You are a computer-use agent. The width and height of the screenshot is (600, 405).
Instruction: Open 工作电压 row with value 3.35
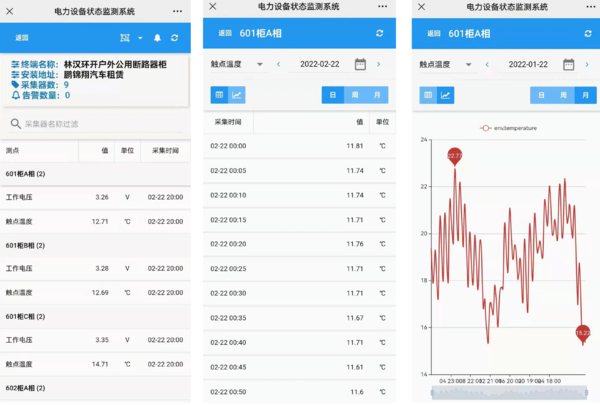point(95,340)
